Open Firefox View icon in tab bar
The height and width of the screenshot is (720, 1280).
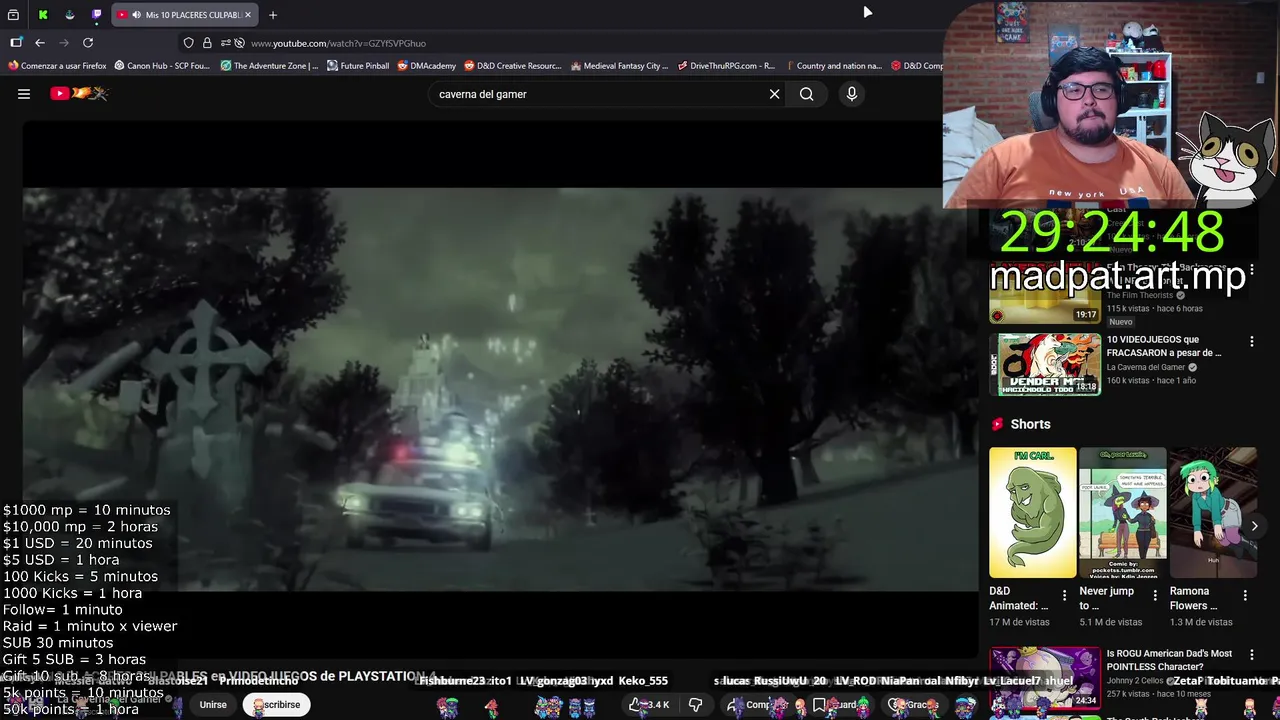(13, 15)
